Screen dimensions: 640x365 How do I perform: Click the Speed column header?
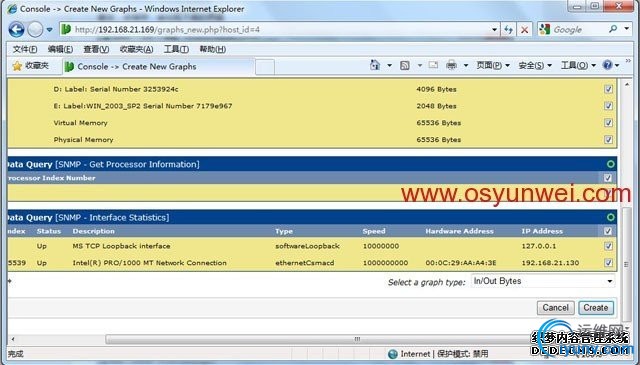[374, 231]
